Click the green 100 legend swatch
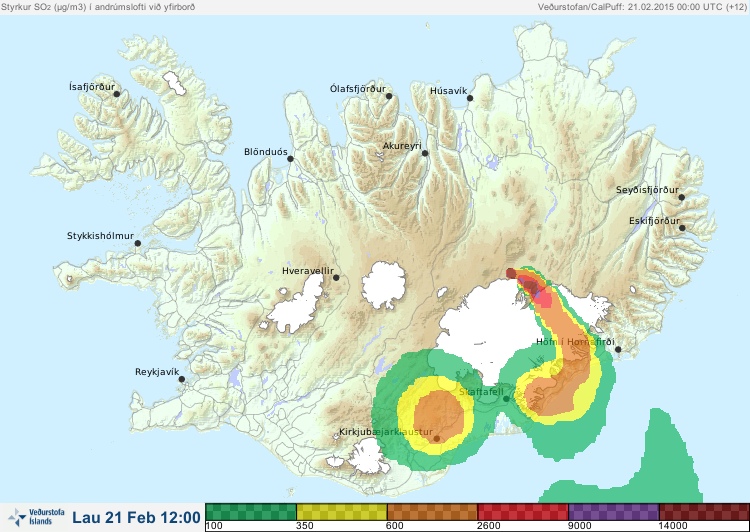 251,511
